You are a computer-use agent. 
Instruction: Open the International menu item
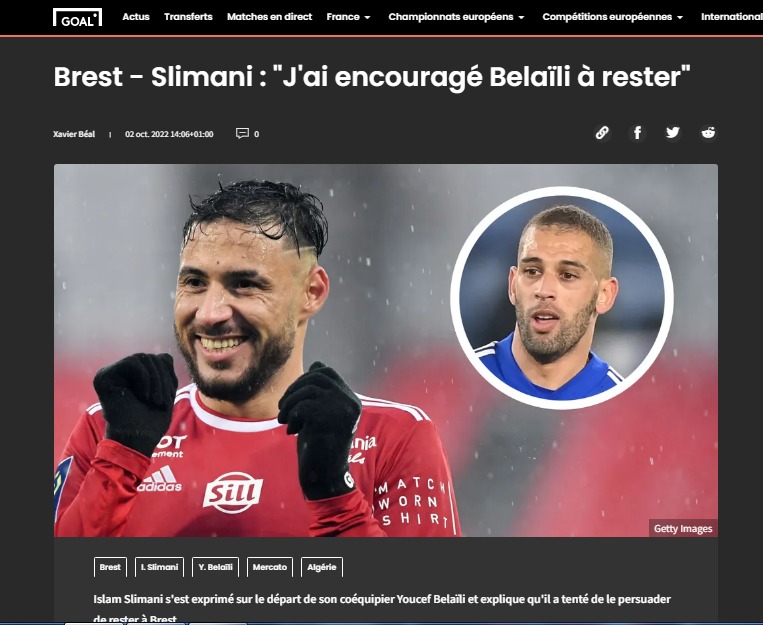(731, 17)
